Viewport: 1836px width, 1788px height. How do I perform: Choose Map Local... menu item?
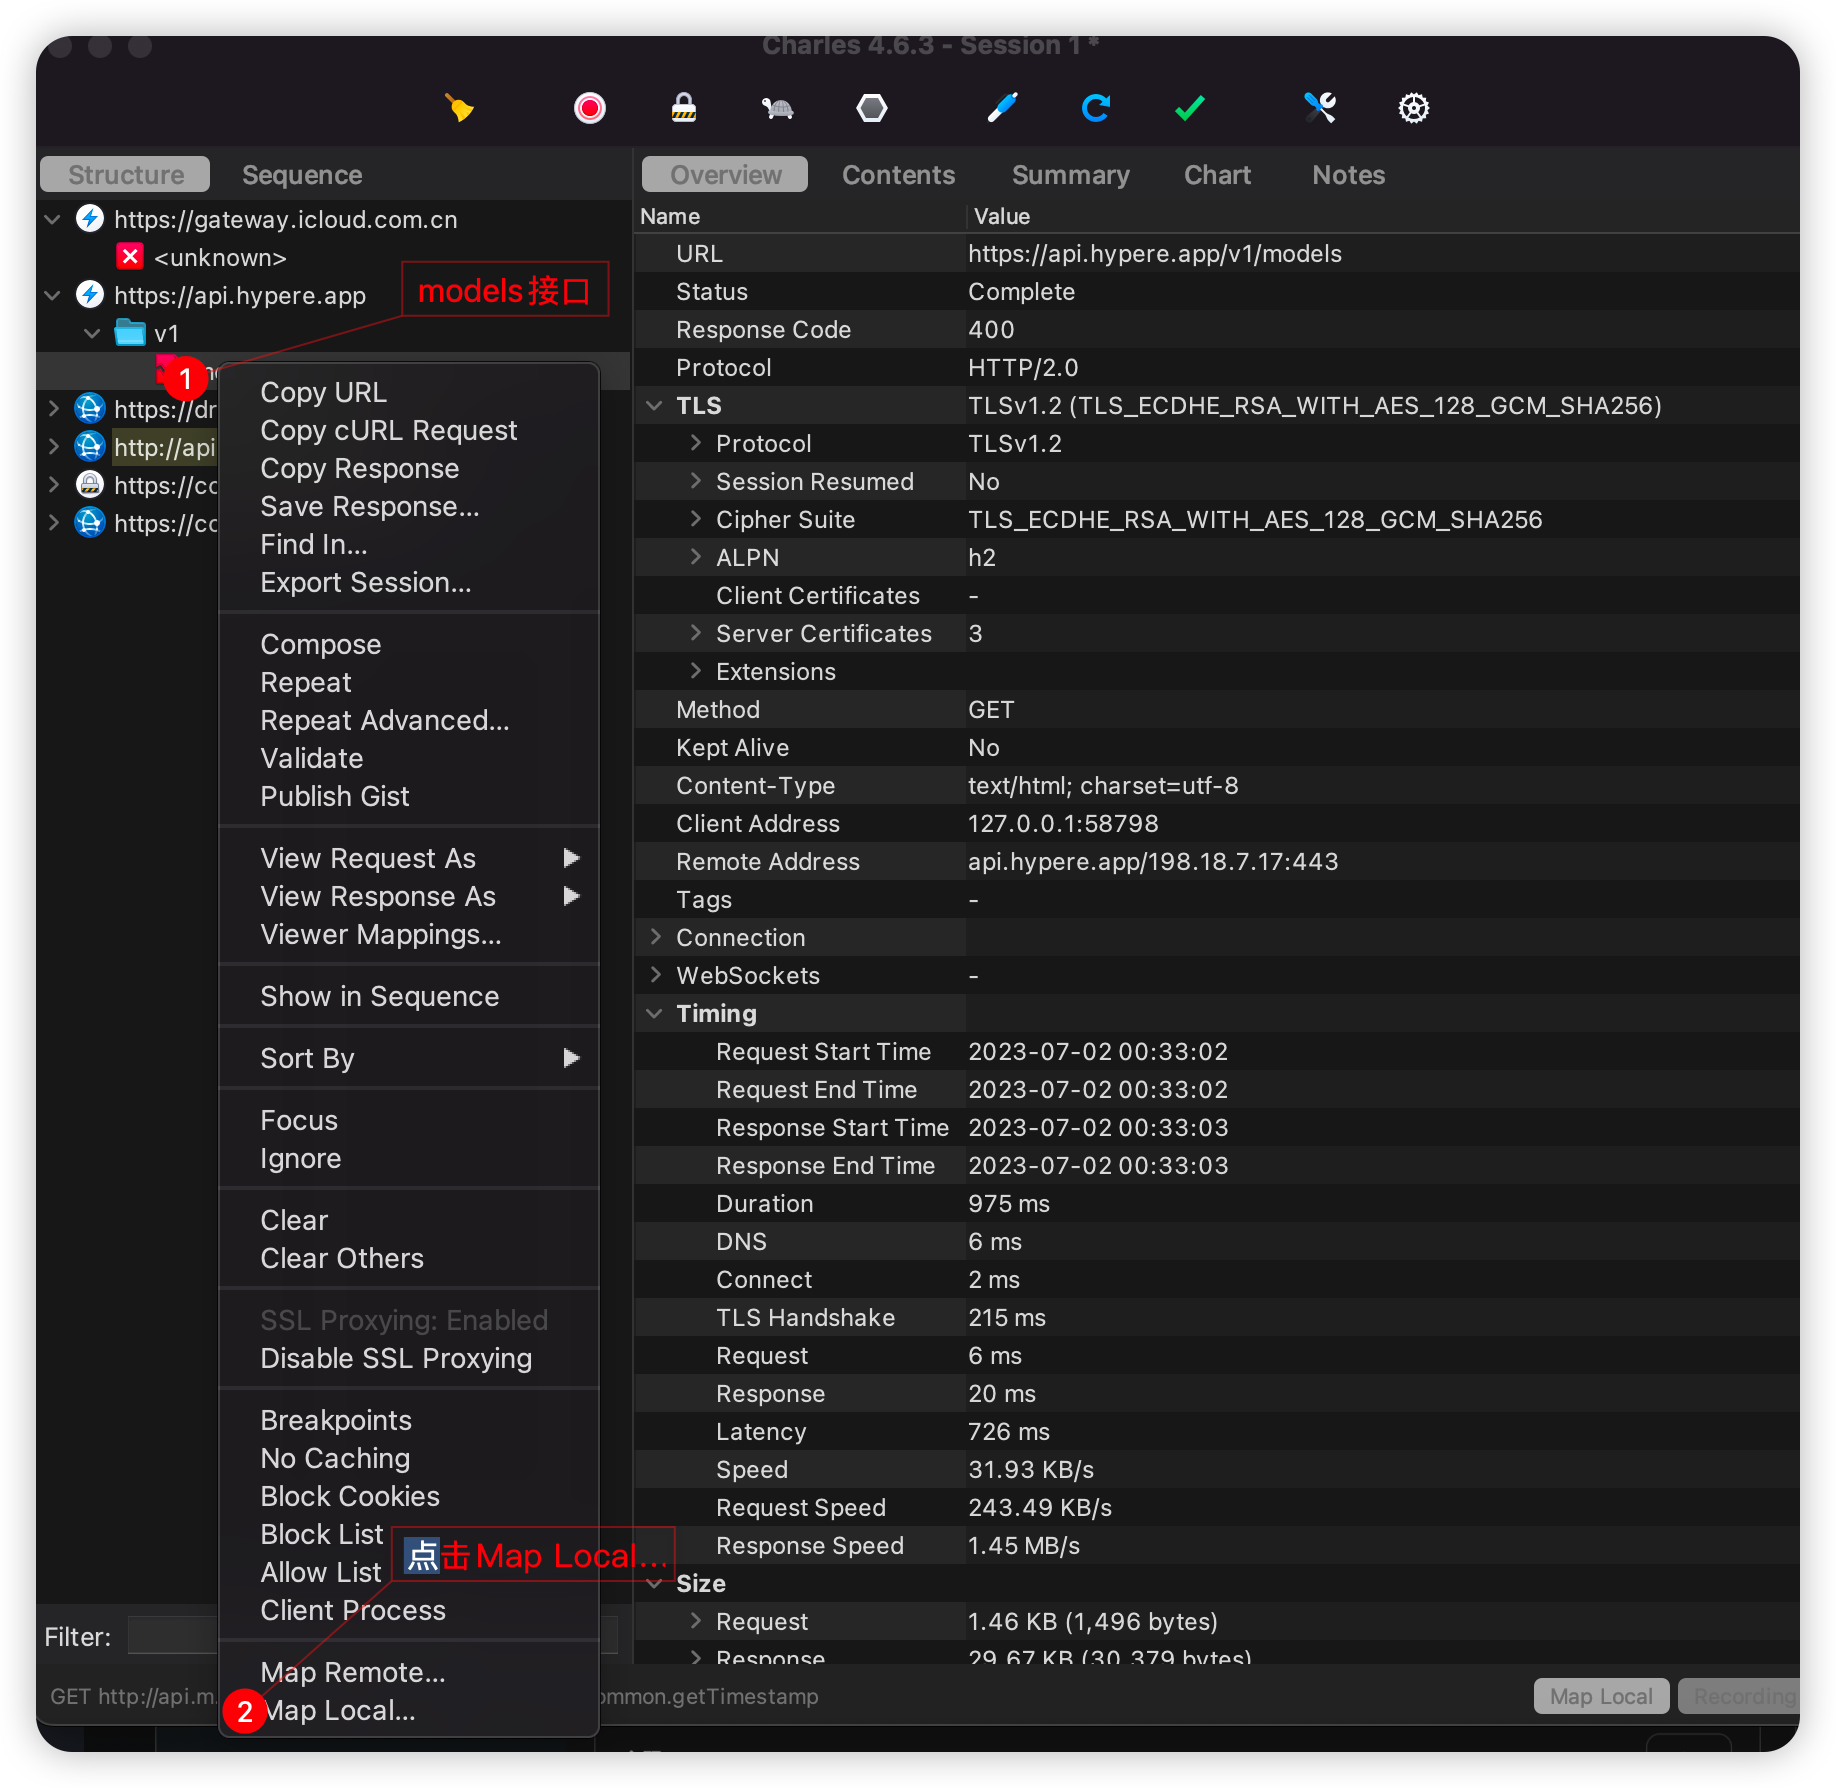[409, 1710]
